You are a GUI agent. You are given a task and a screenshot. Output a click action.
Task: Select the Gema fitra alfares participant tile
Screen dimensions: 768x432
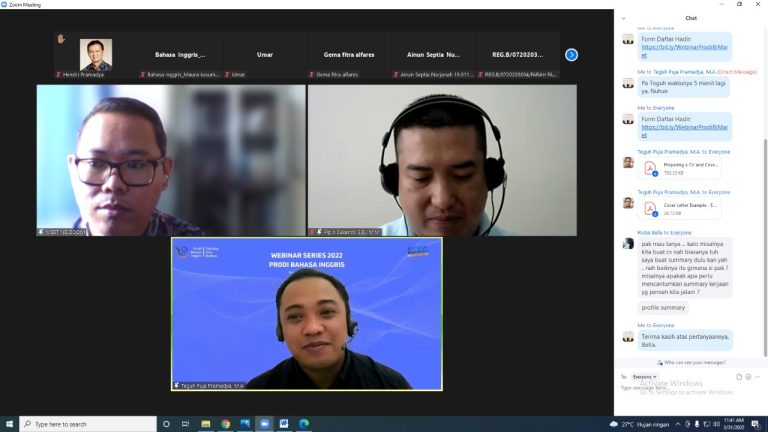click(x=349, y=55)
